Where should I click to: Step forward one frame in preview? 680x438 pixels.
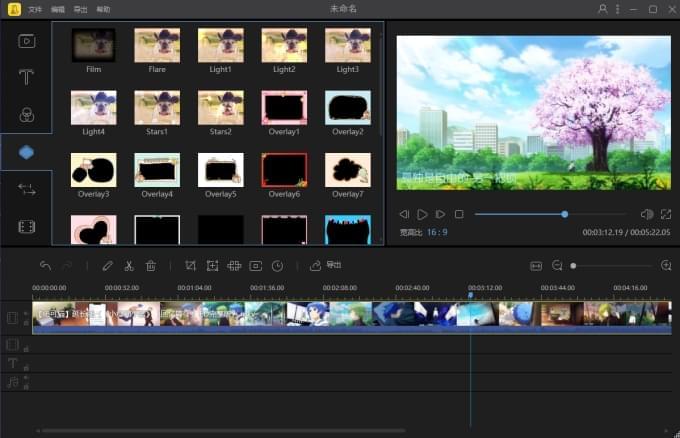(440, 214)
